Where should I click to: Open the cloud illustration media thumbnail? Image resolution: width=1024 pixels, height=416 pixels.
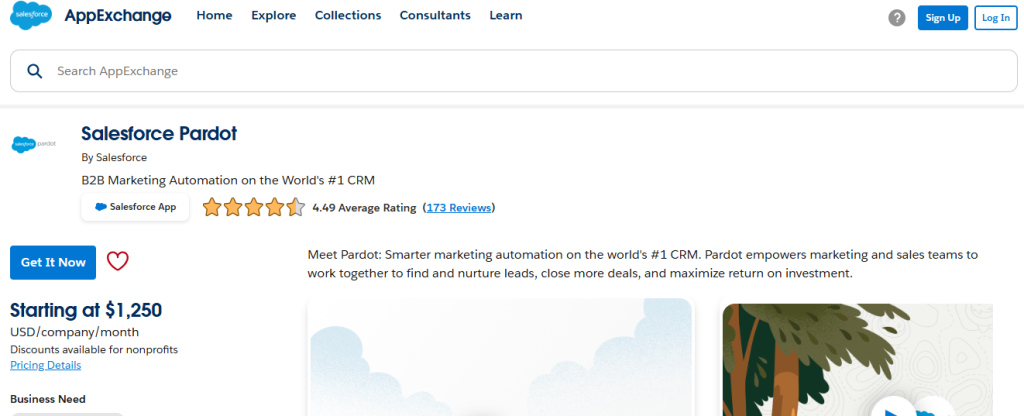click(x=501, y=357)
